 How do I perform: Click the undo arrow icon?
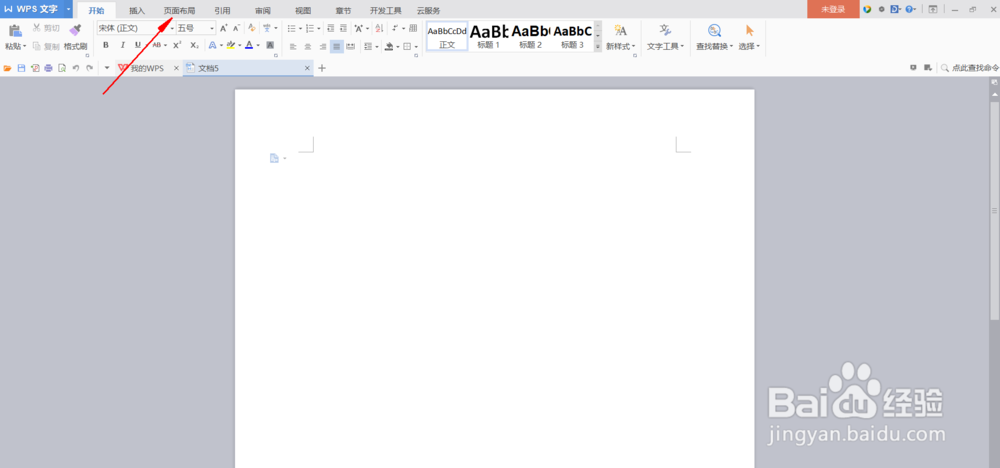tap(76, 68)
